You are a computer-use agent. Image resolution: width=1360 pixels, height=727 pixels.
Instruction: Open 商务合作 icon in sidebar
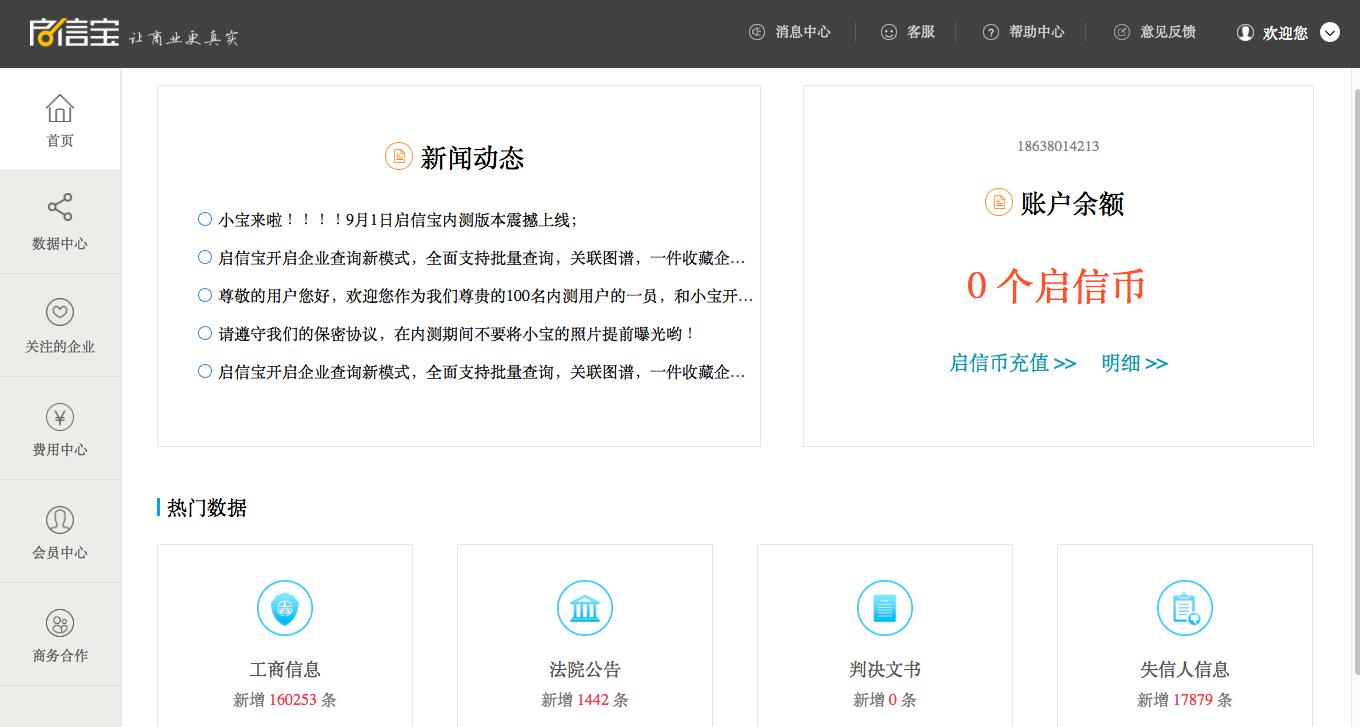[60, 624]
